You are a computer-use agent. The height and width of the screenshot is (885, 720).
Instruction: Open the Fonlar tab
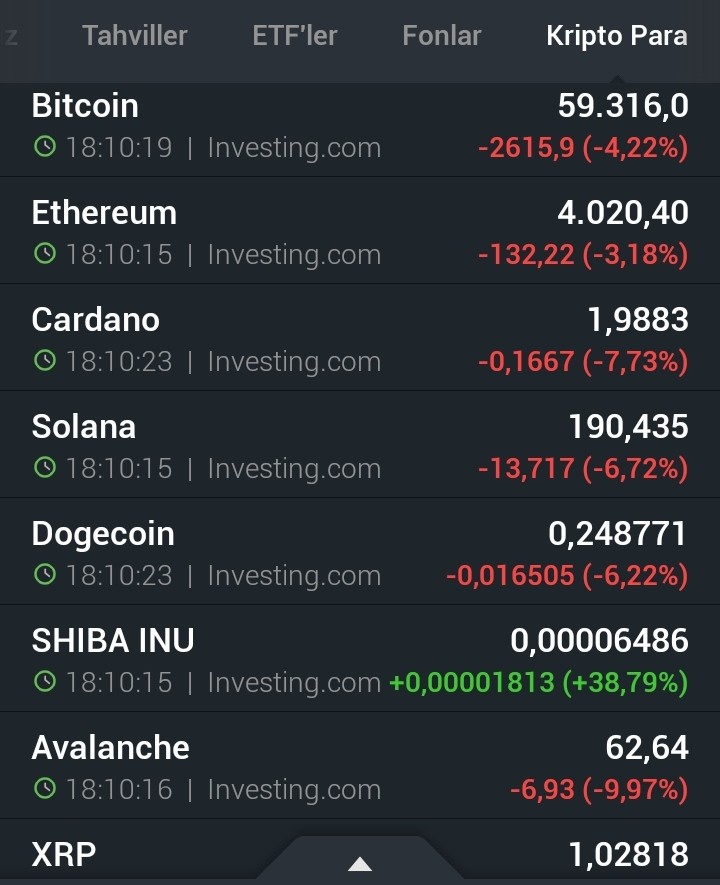(x=442, y=36)
